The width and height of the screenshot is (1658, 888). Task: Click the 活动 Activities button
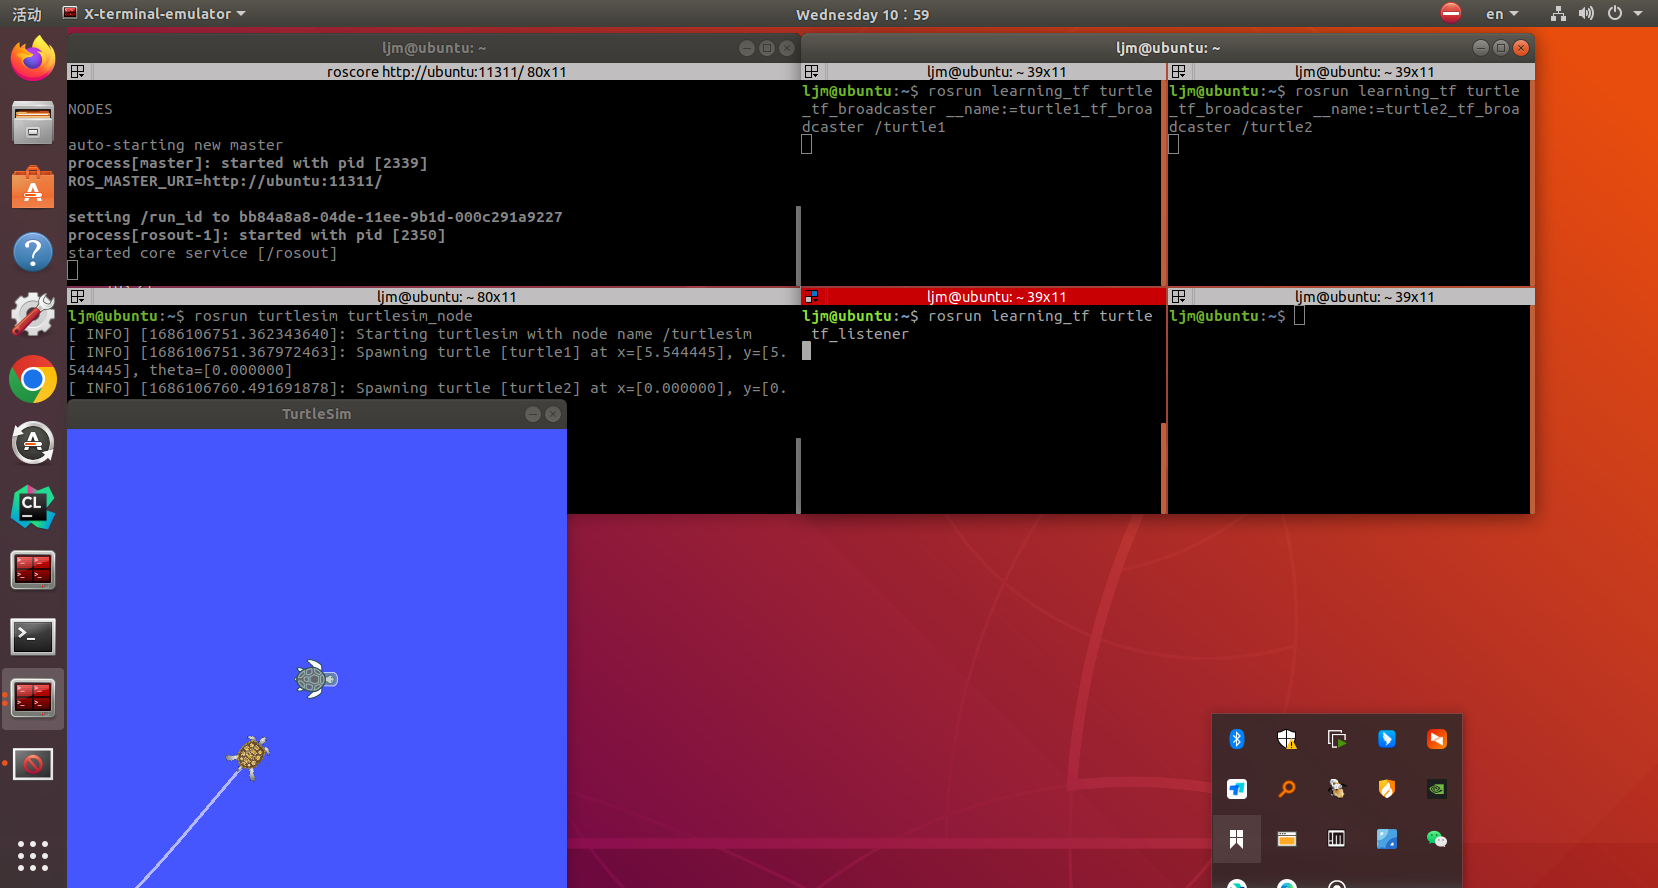click(27, 14)
